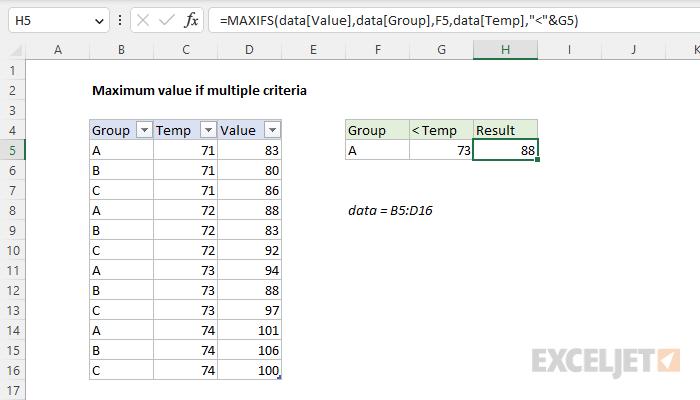Select row 1 header
The image size is (700, 400).
12,71
